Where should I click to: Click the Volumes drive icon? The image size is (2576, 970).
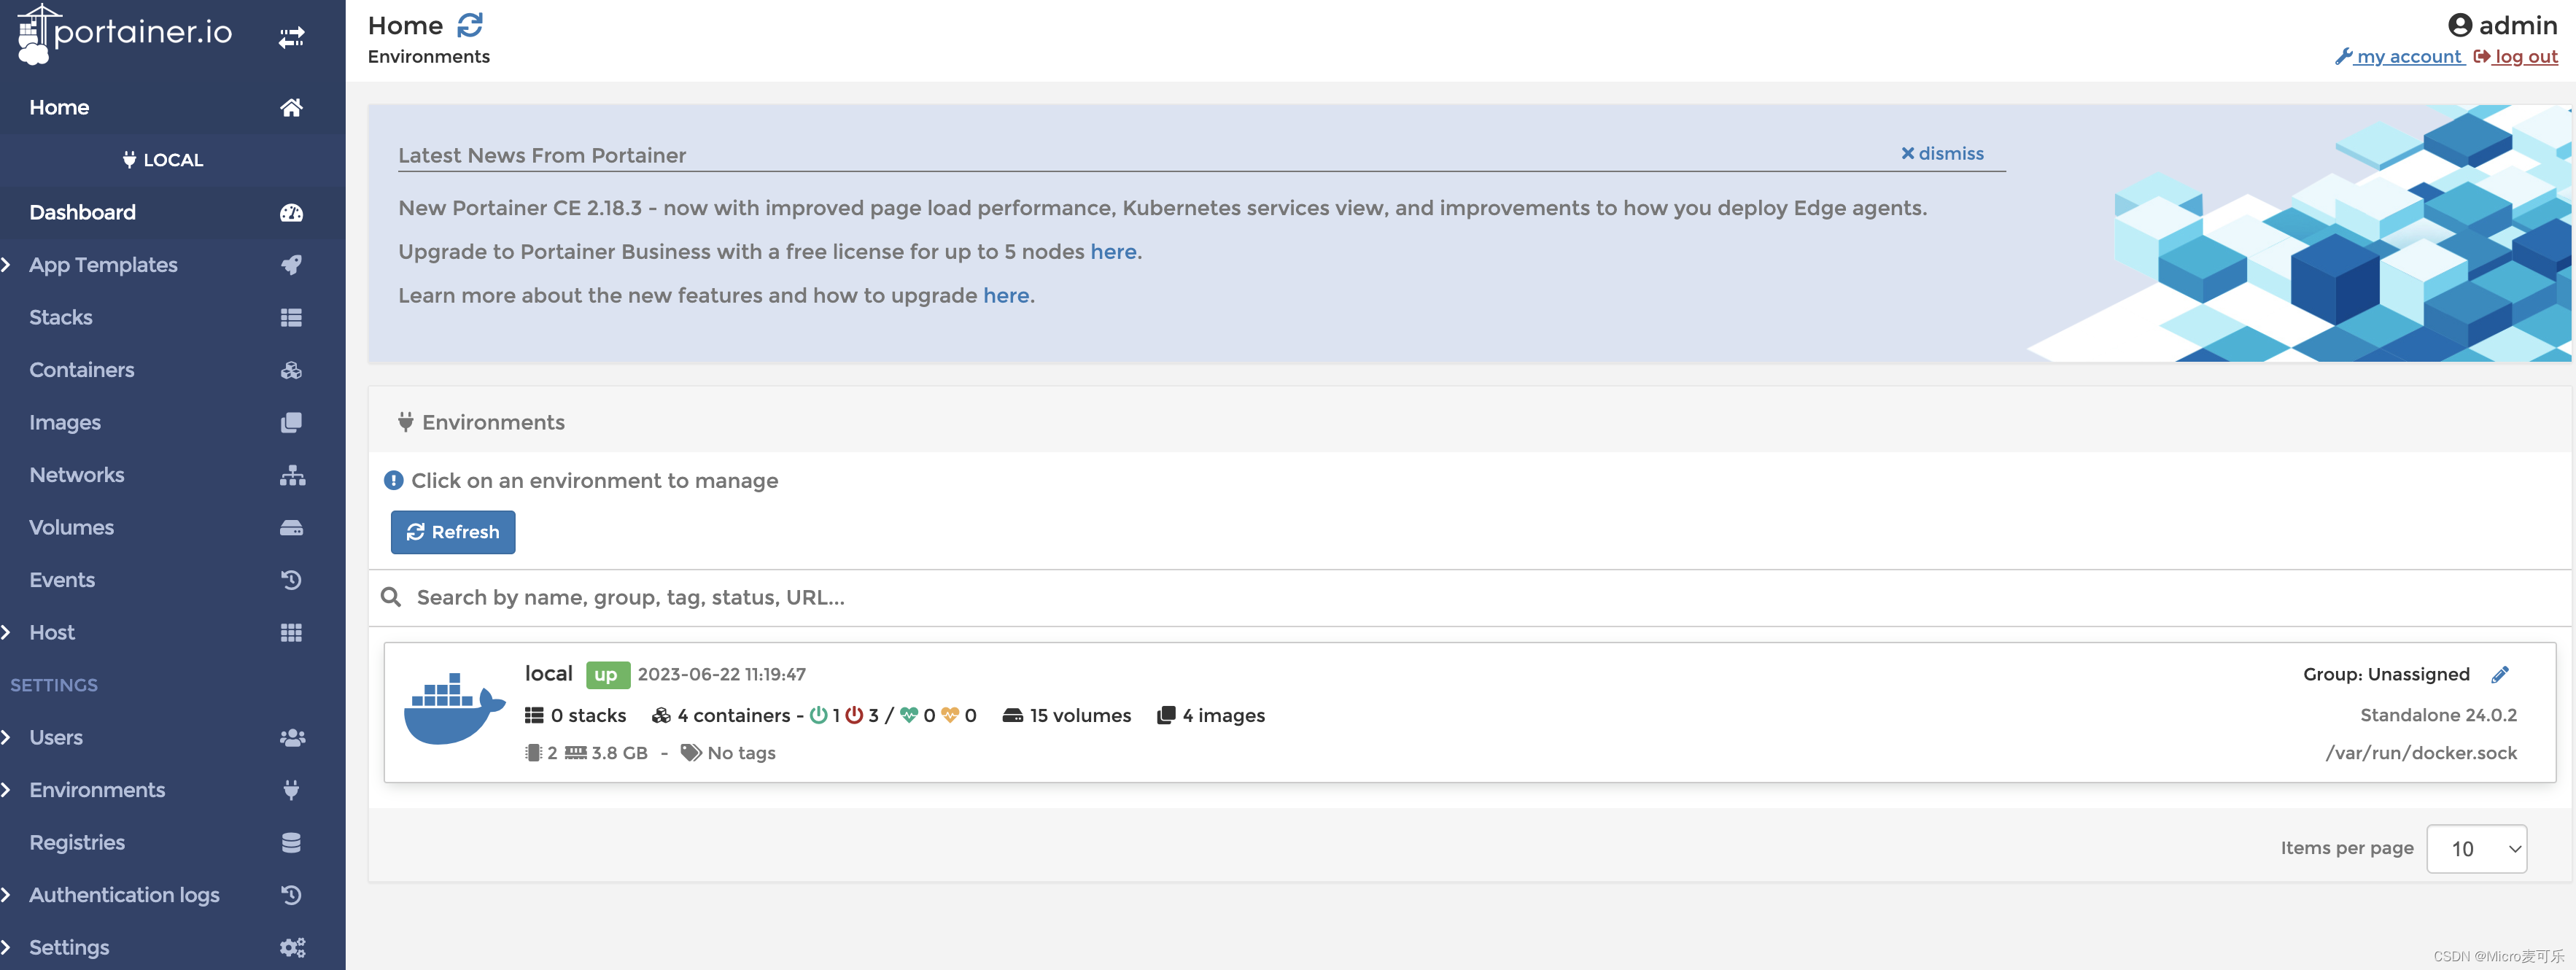[x=291, y=527]
